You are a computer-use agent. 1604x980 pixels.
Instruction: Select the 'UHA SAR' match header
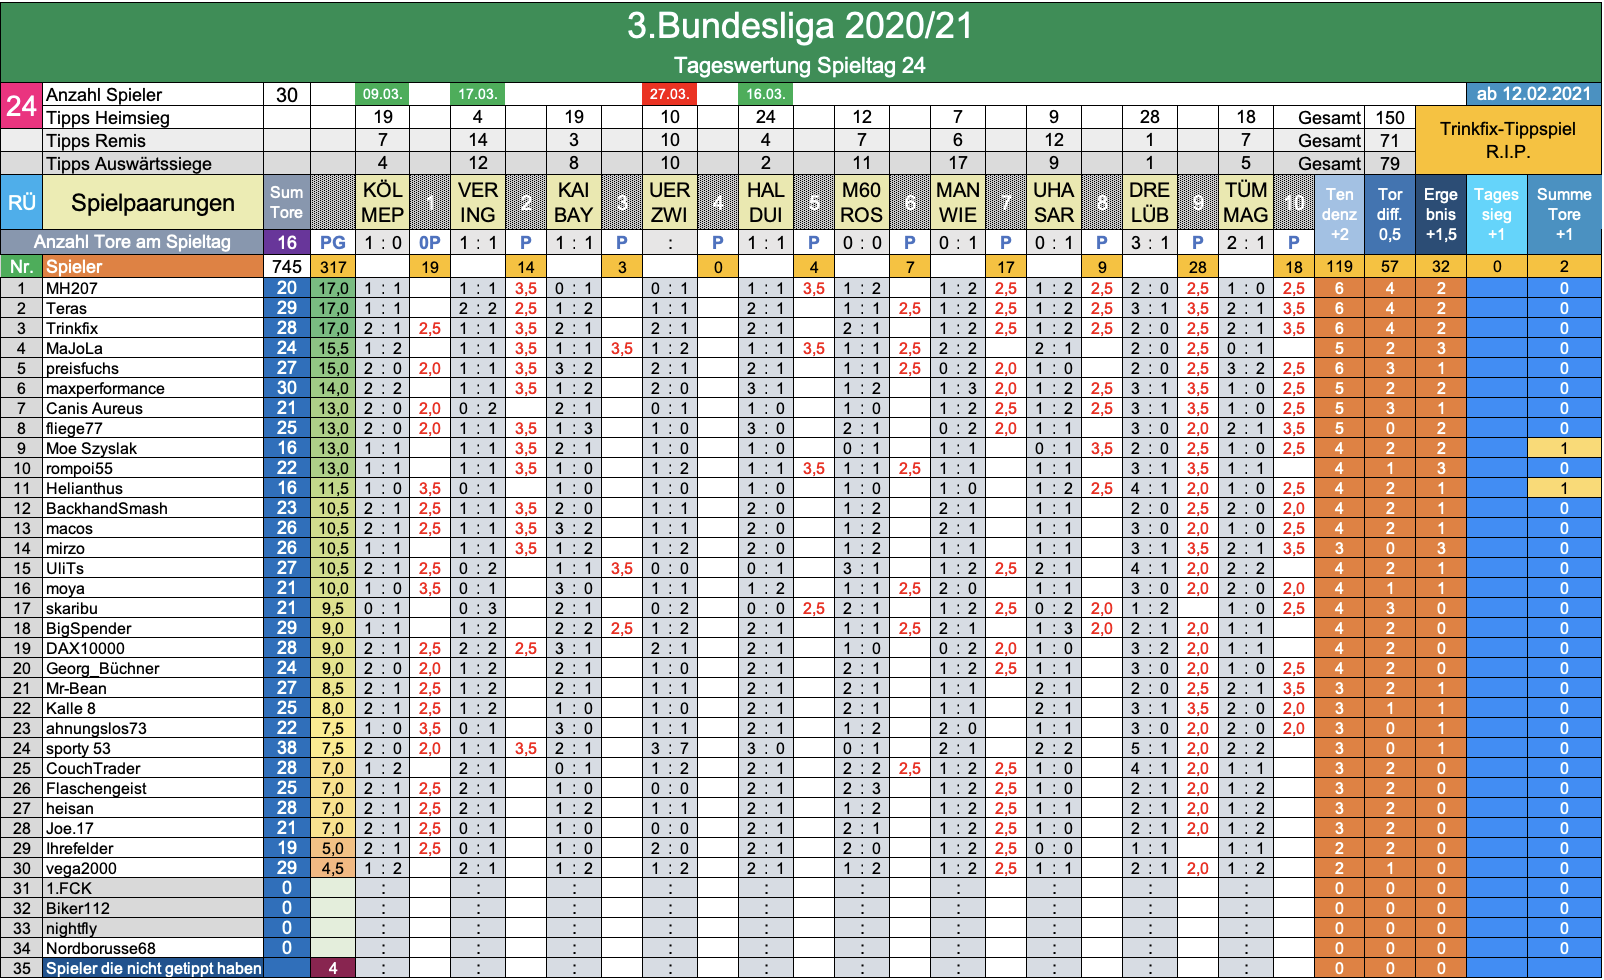tap(1054, 203)
